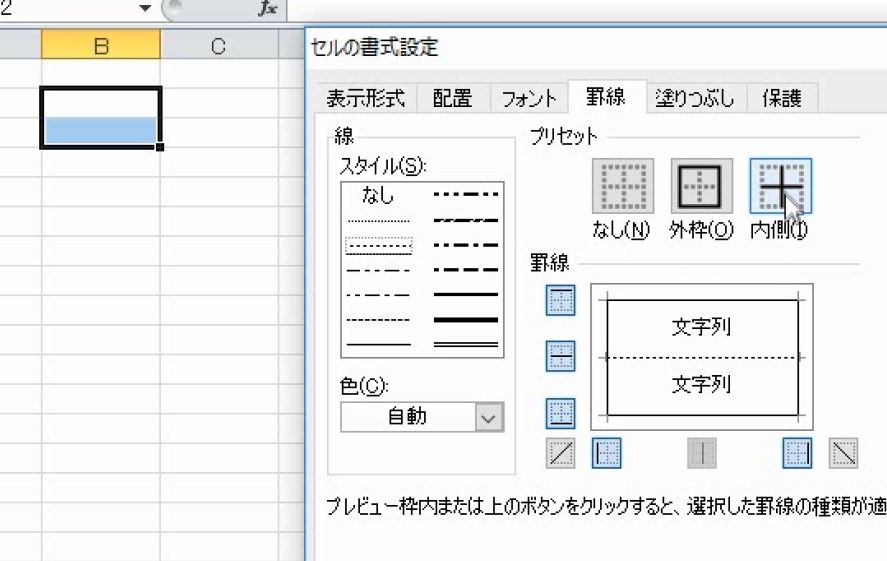Click the highlighted blue cell in column B
The width and height of the screenshot is (887, 561).
101,130
